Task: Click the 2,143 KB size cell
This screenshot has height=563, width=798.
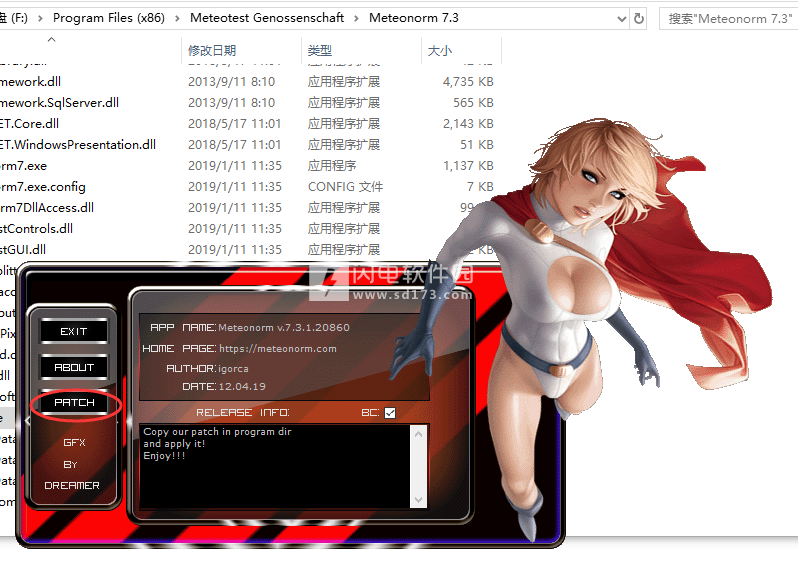Action: coord(468,124)
